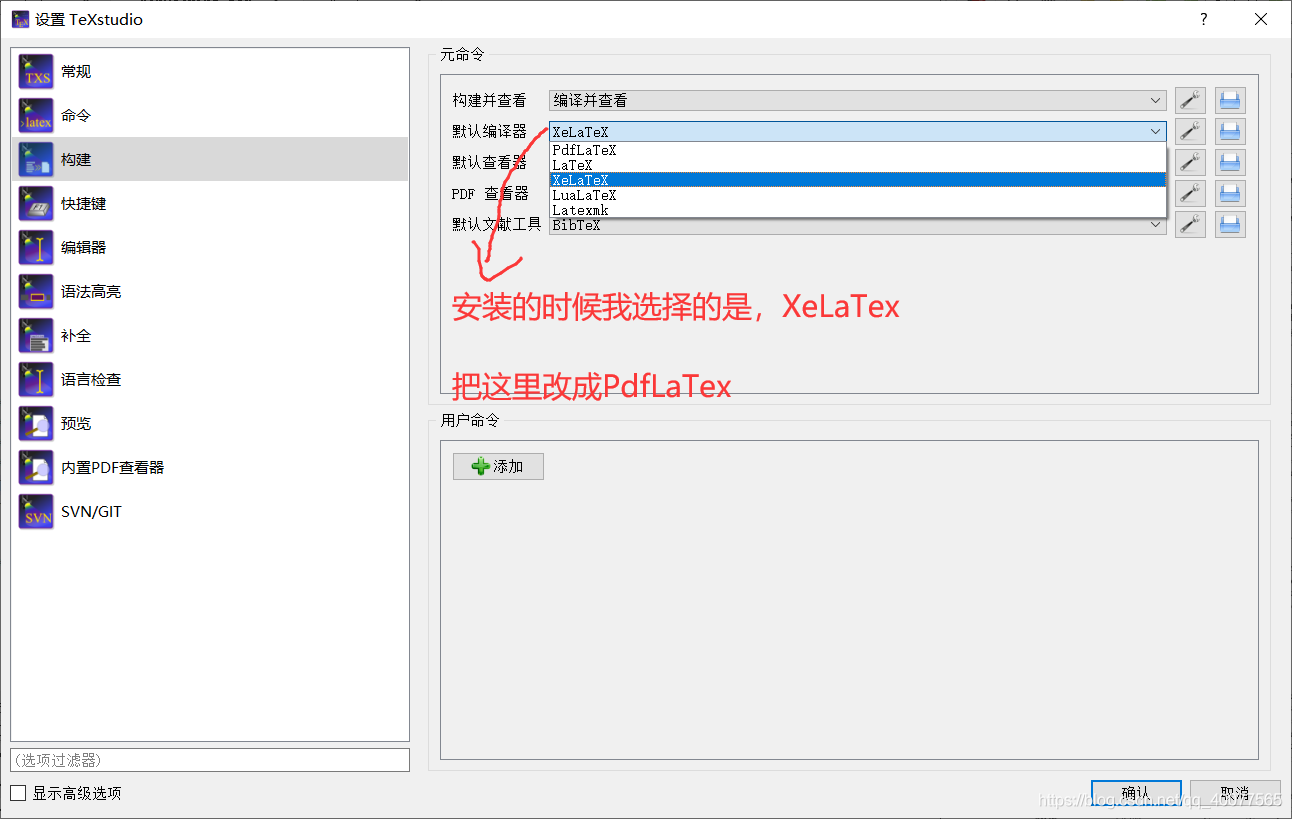Select 常规 text in category list
Viewport: 1292px width, 819px height.
(76, 72)
